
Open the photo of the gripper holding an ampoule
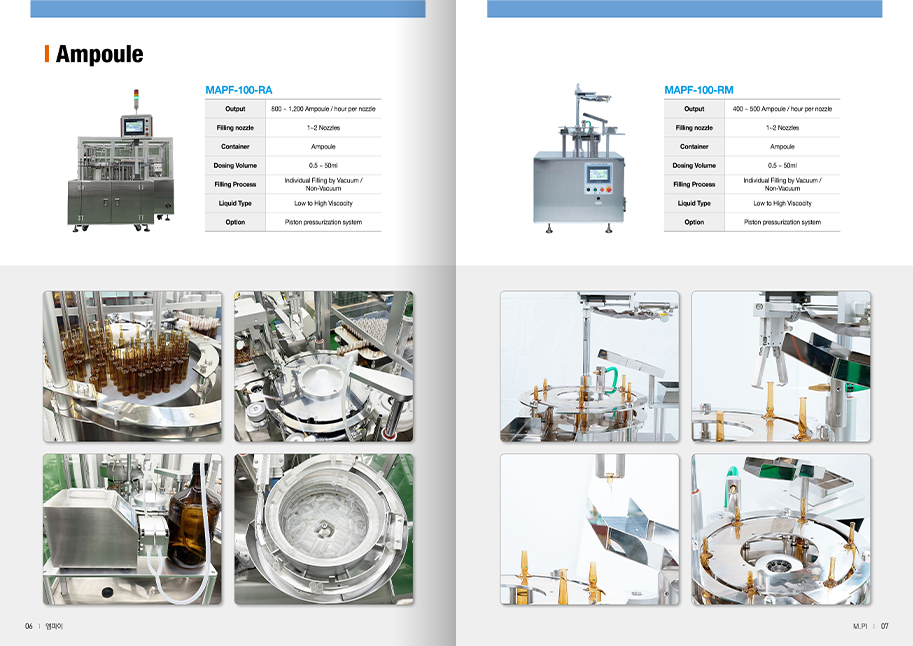(781, 366)
